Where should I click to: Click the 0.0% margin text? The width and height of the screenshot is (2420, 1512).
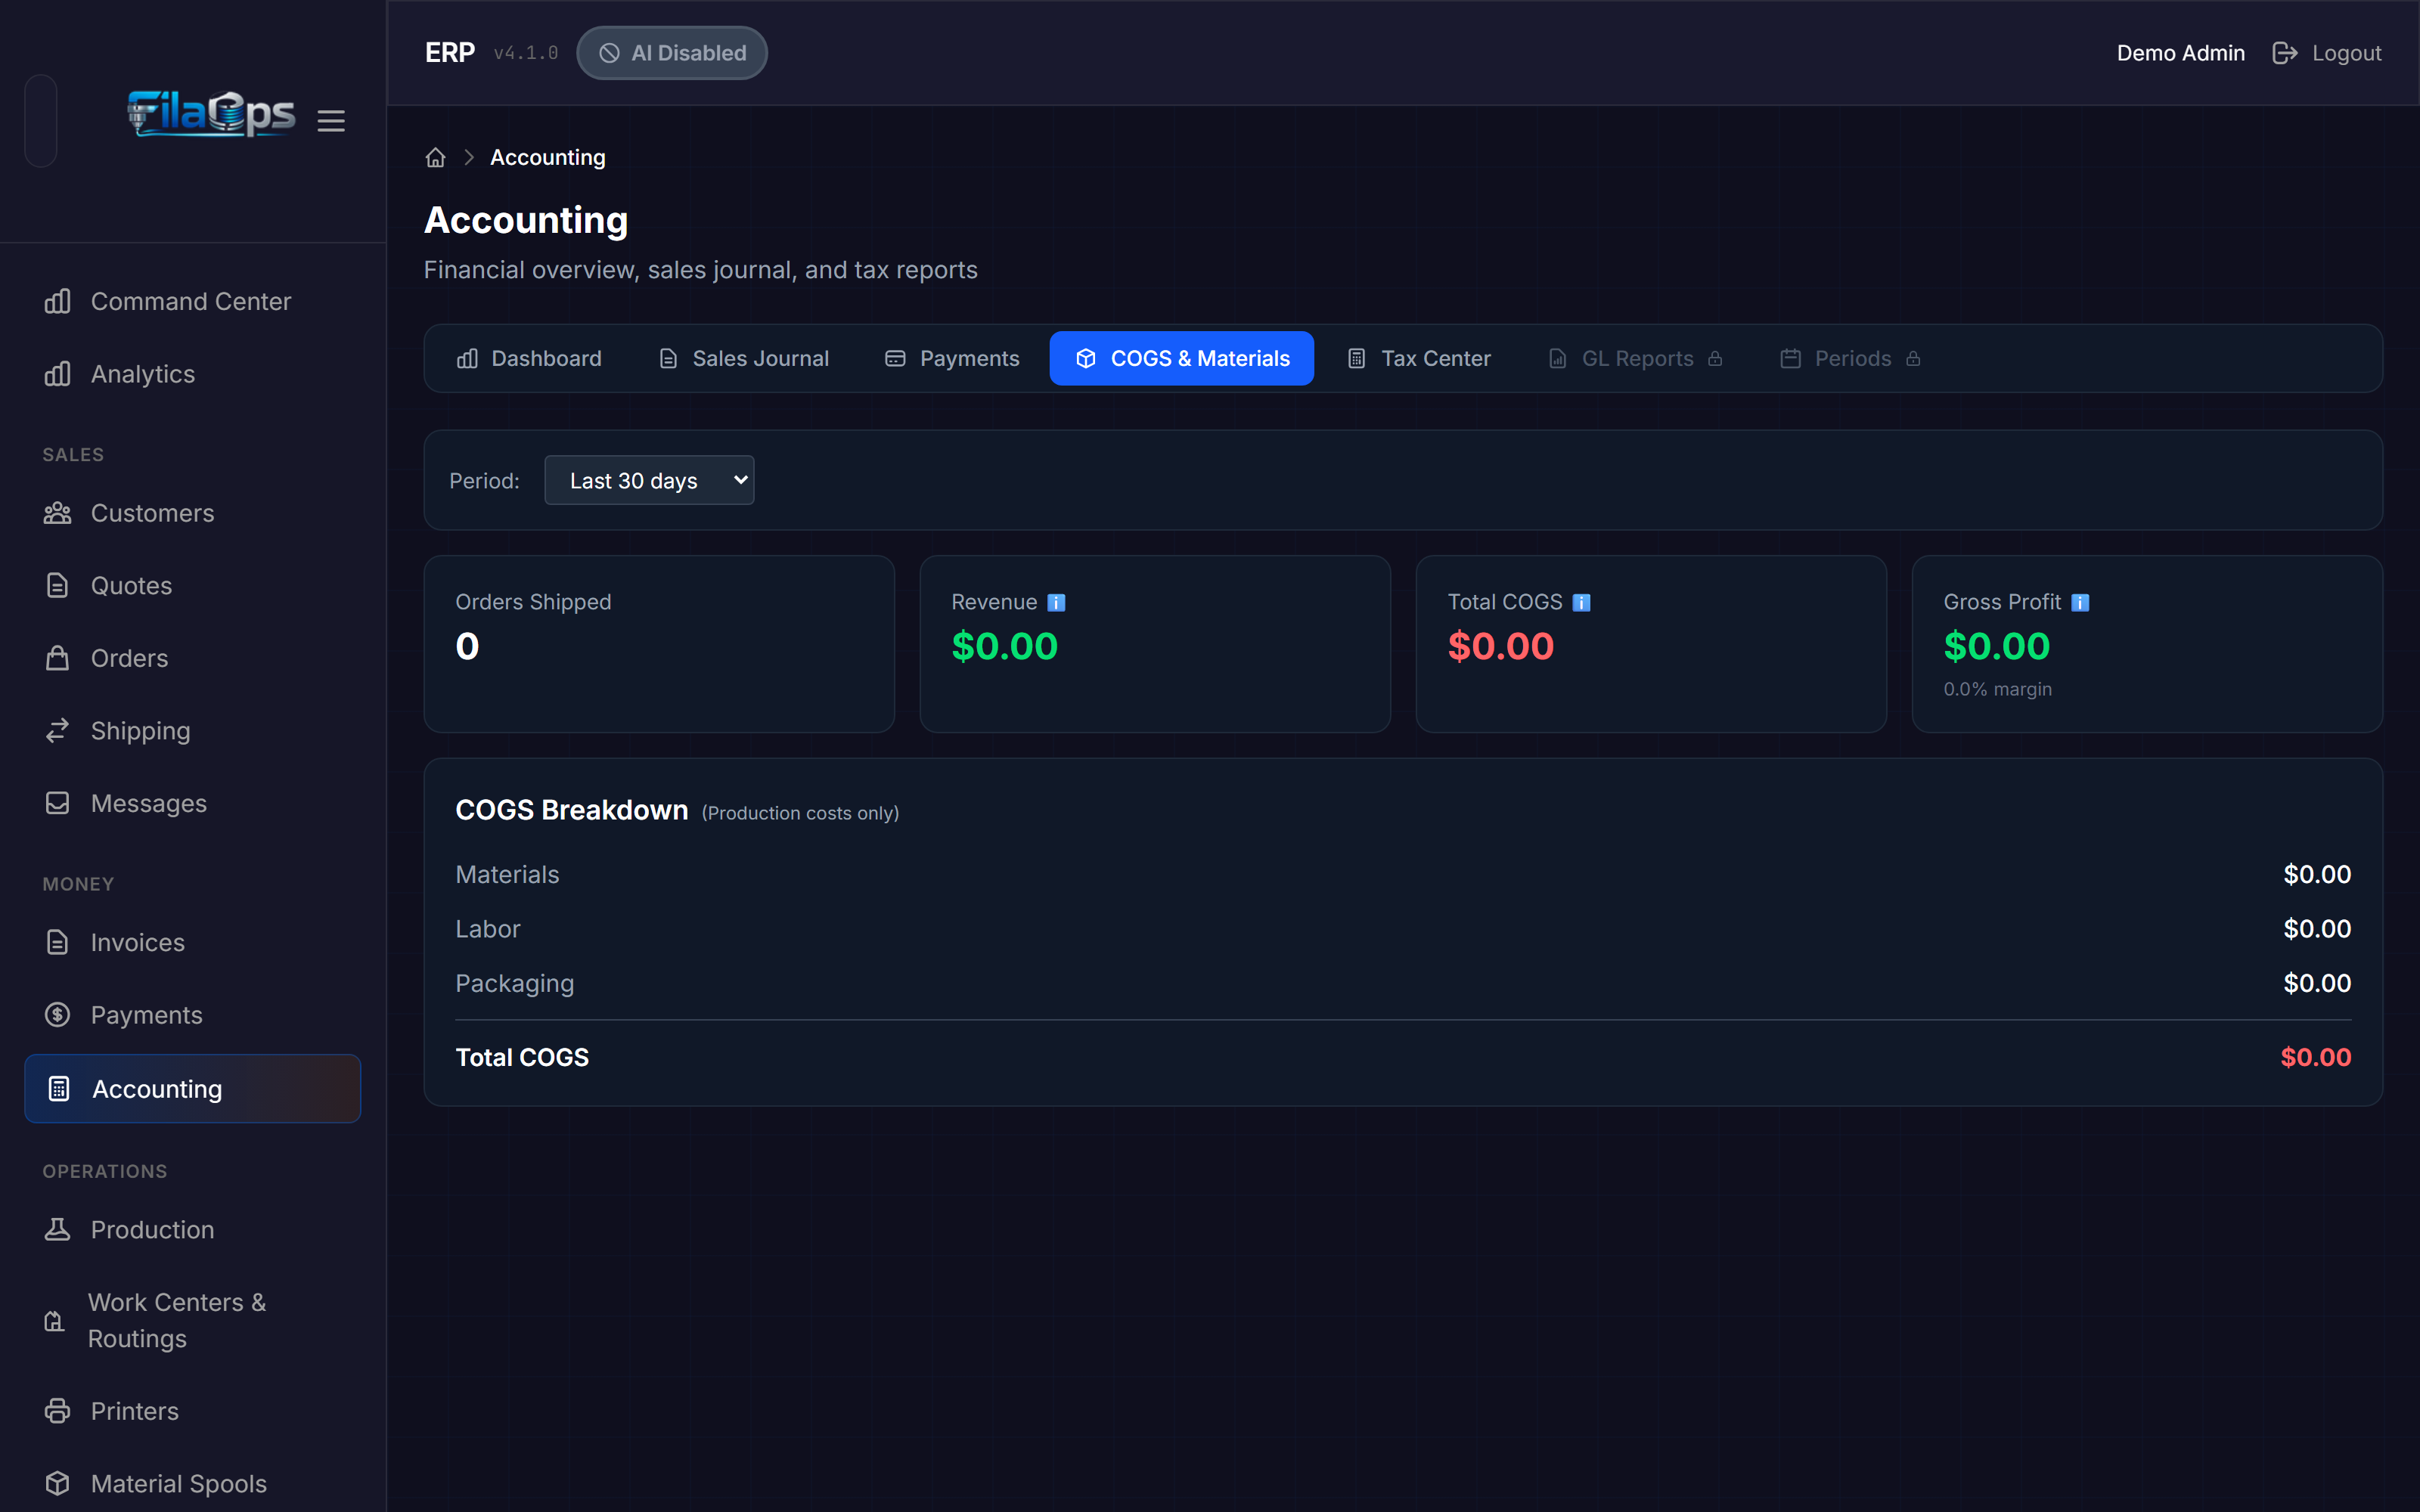1997,689
